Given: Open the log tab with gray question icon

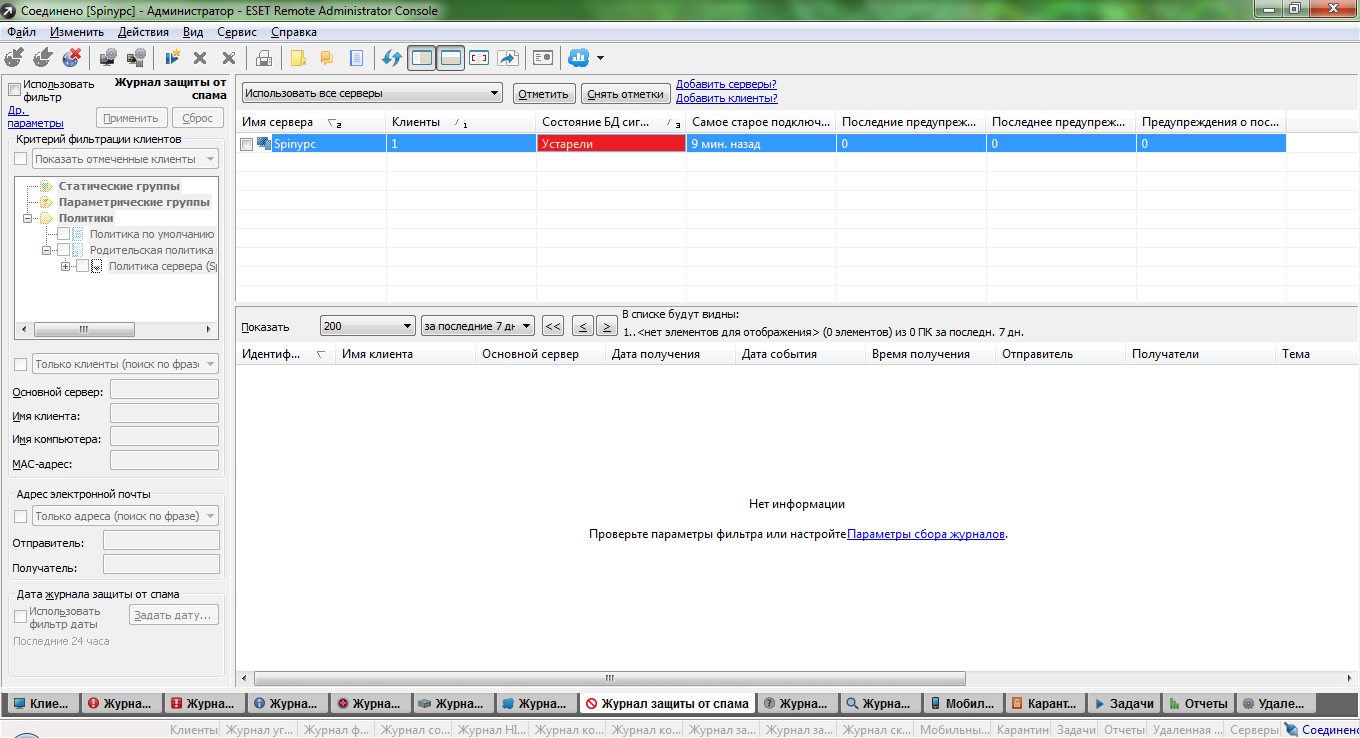Looking at the screenshot, I should [x=797, y=703].
